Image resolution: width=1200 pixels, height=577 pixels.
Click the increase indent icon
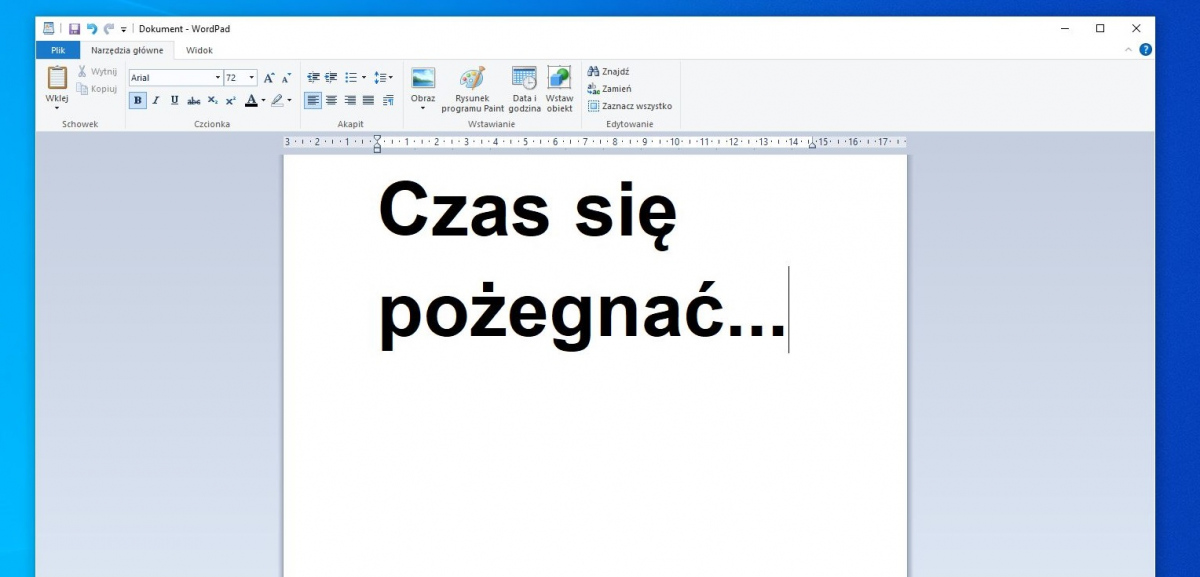[x=331, y=78]
